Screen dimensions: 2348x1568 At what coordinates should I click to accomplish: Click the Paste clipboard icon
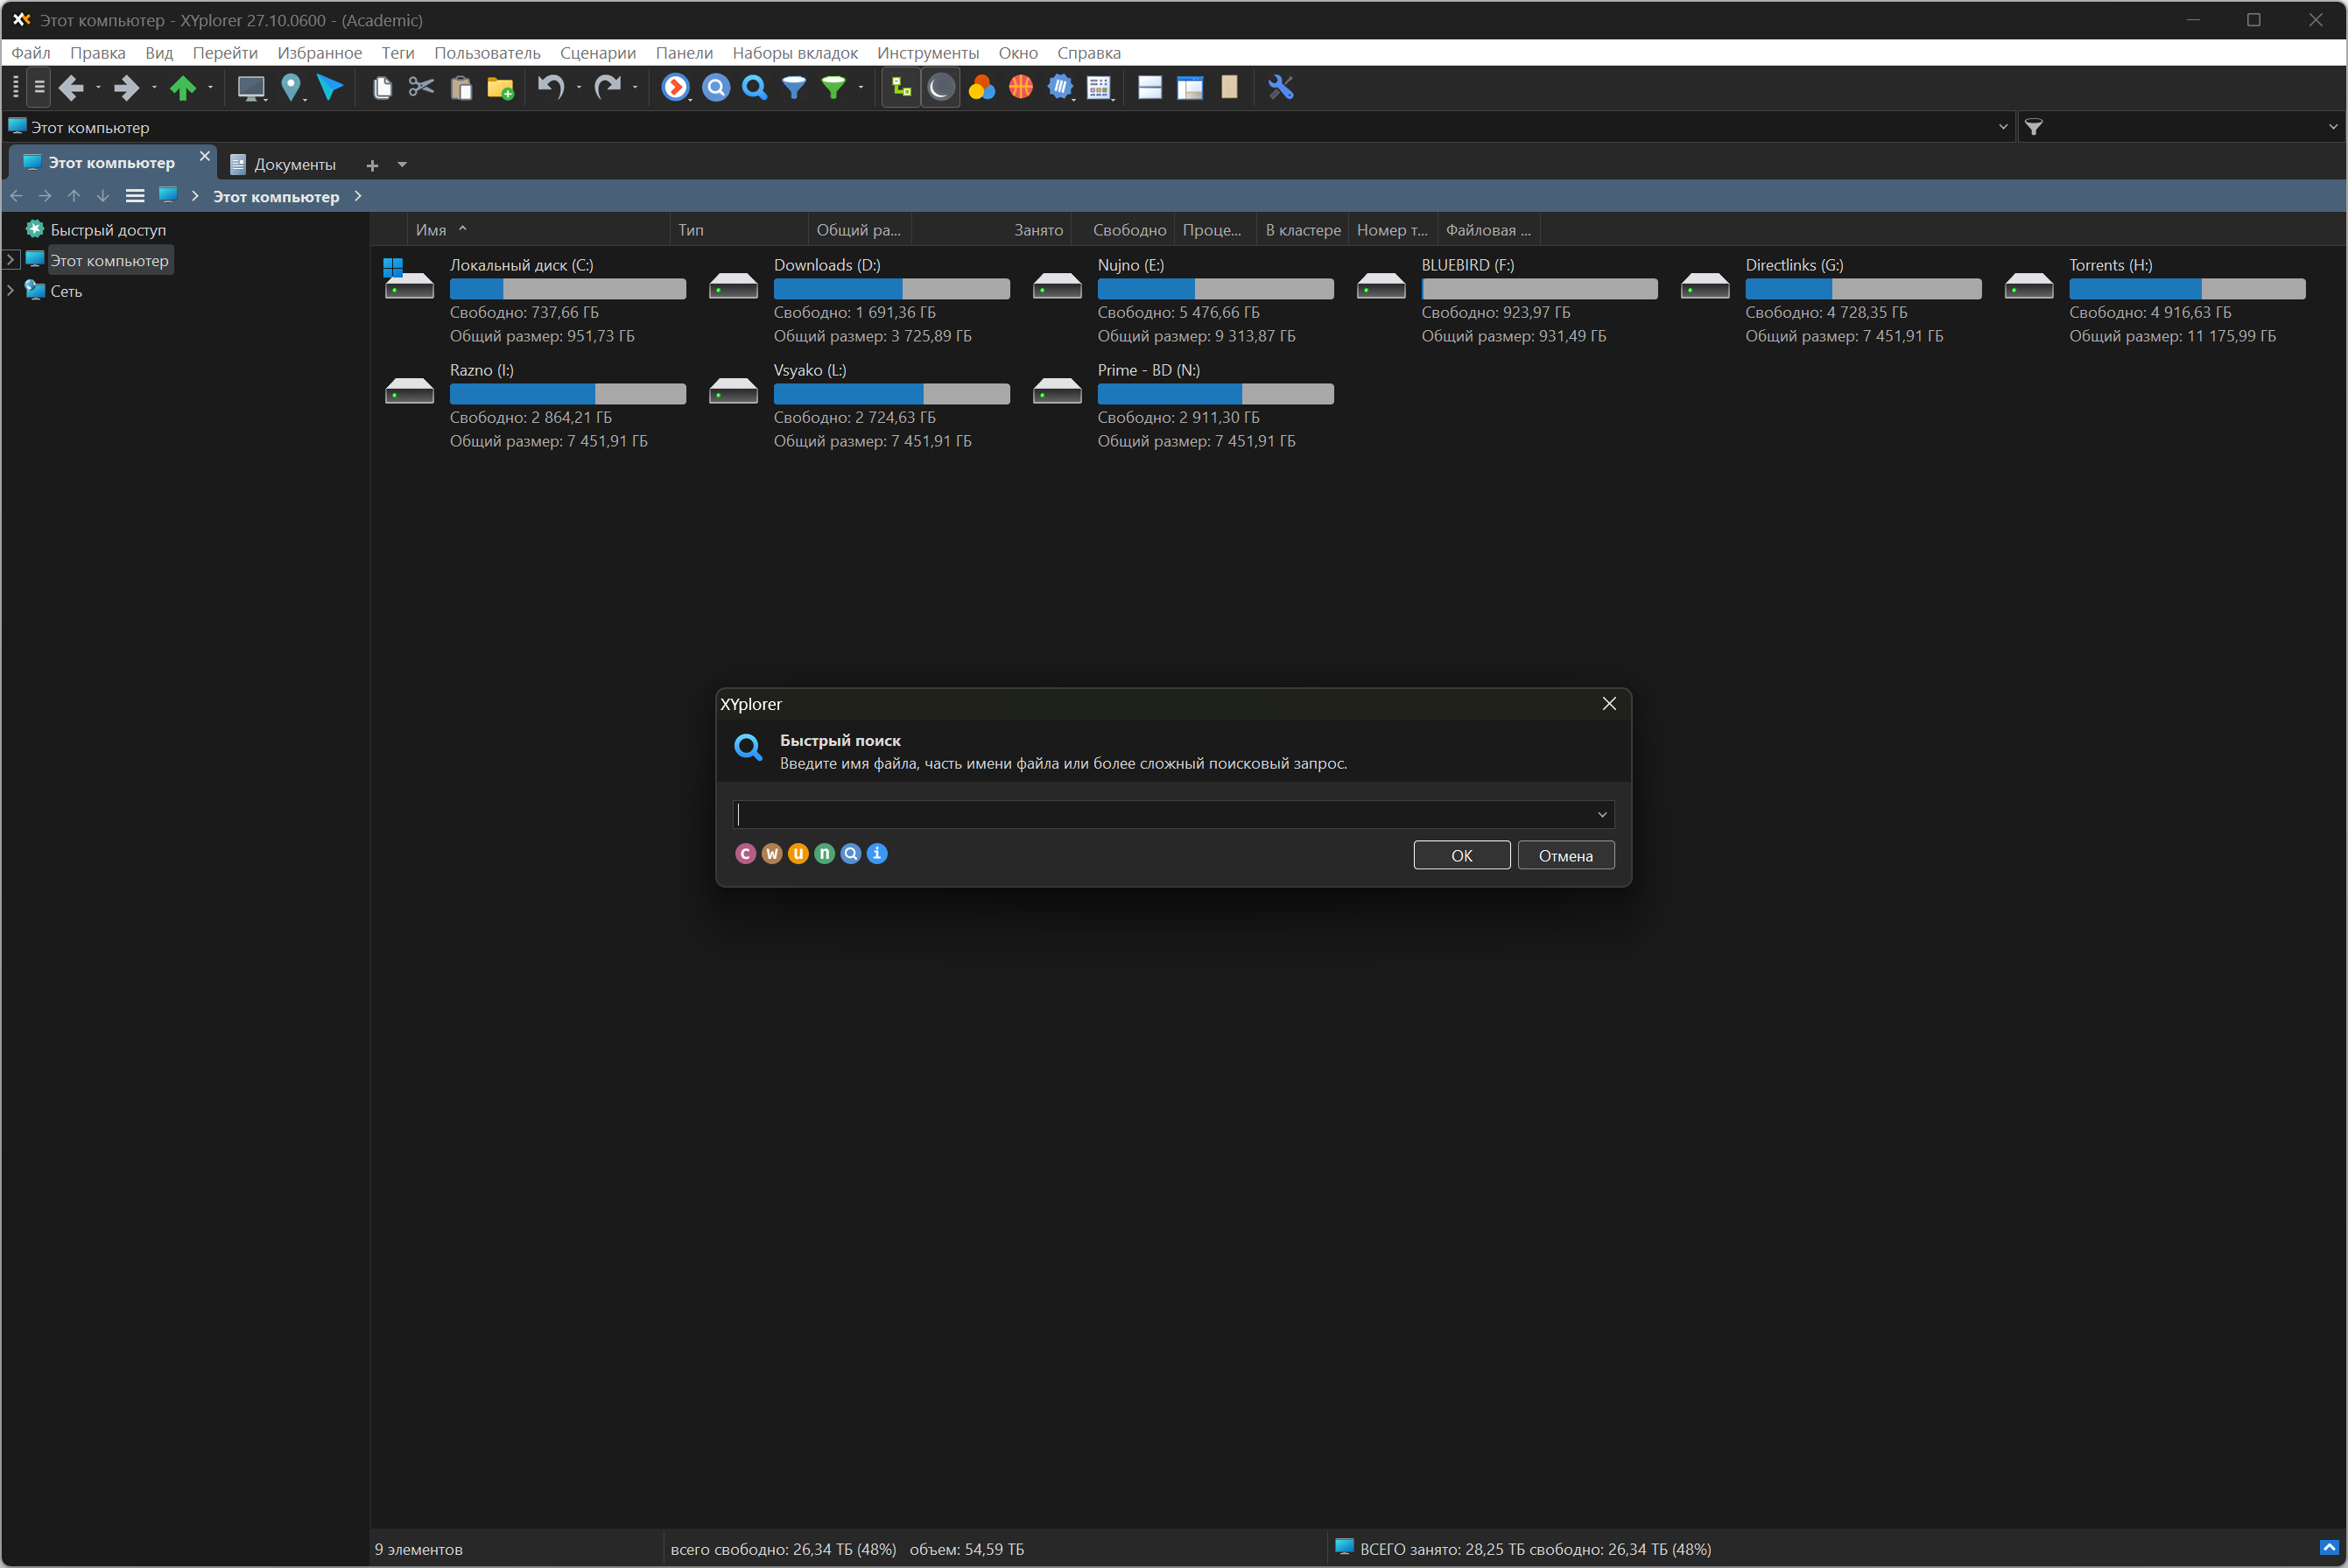click(461, 88)
